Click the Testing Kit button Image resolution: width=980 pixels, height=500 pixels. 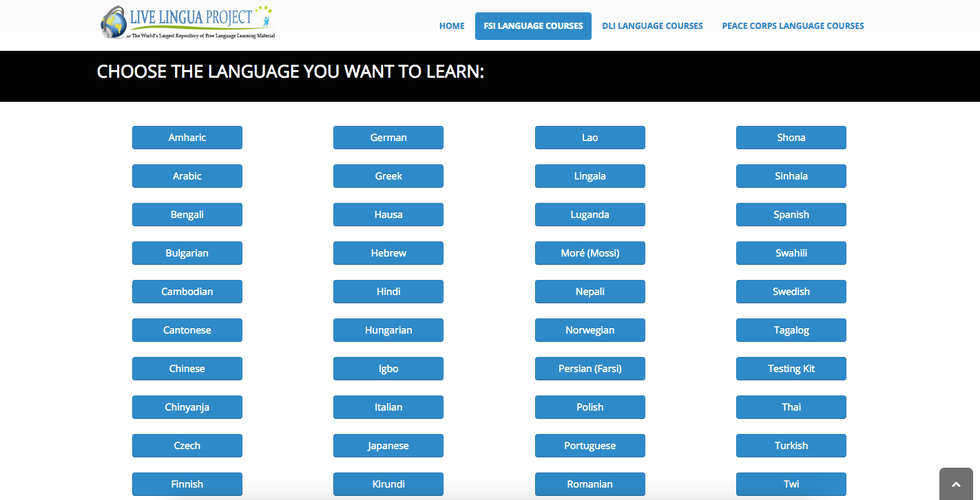[x=791, y=369]
